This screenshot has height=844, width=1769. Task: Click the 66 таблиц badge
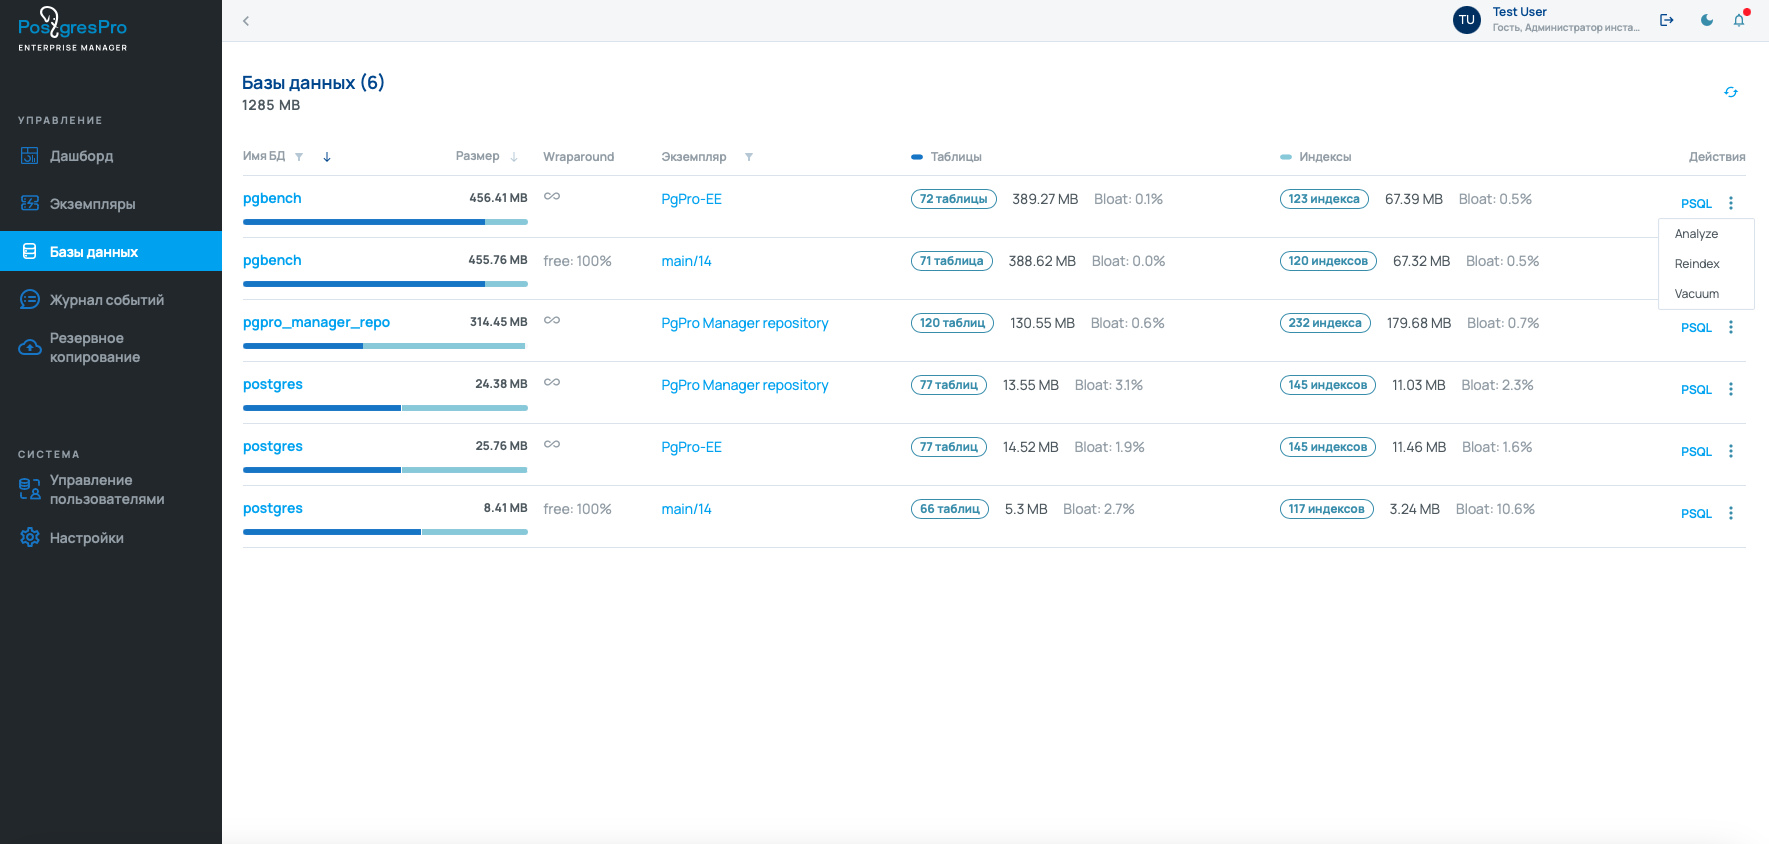point(949,509)
